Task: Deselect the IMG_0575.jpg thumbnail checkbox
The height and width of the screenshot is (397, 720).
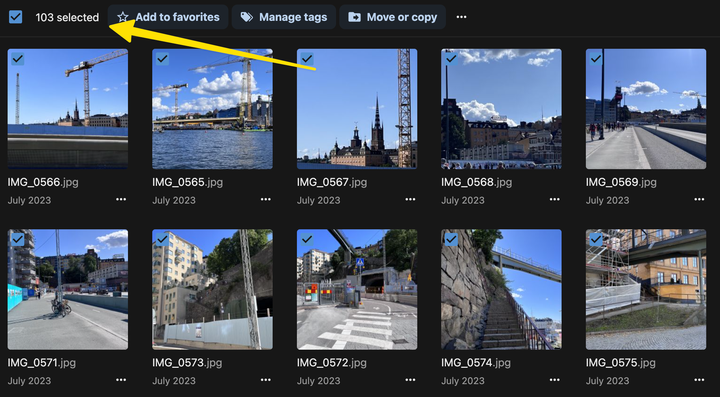Action: (596, 239)
